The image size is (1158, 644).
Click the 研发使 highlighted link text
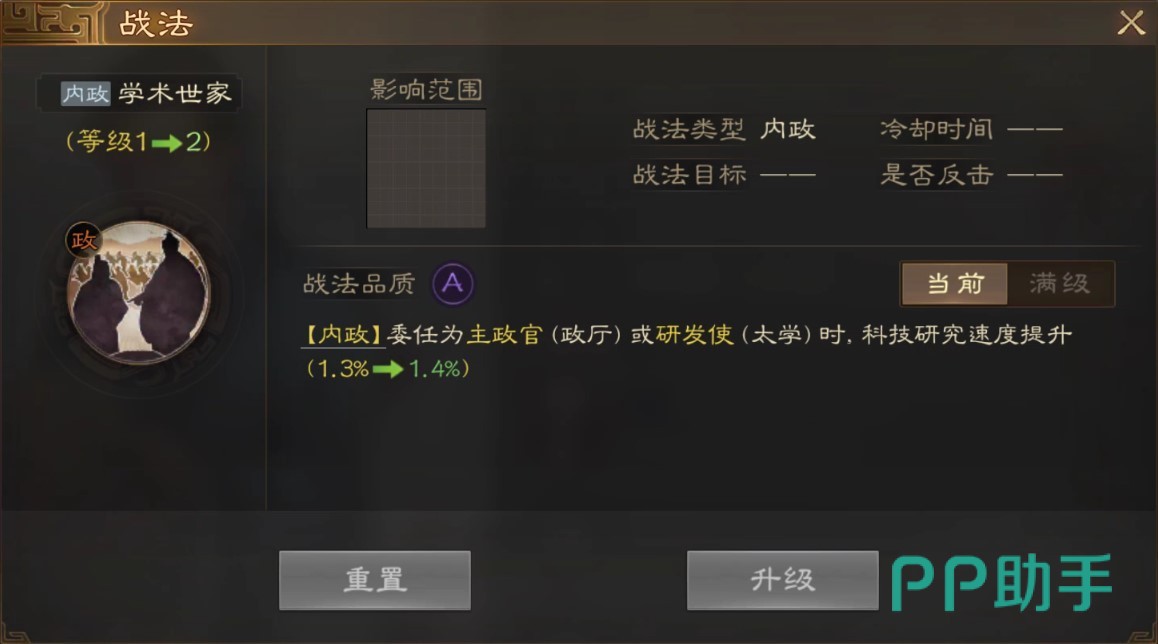click(x=694, y=335)
